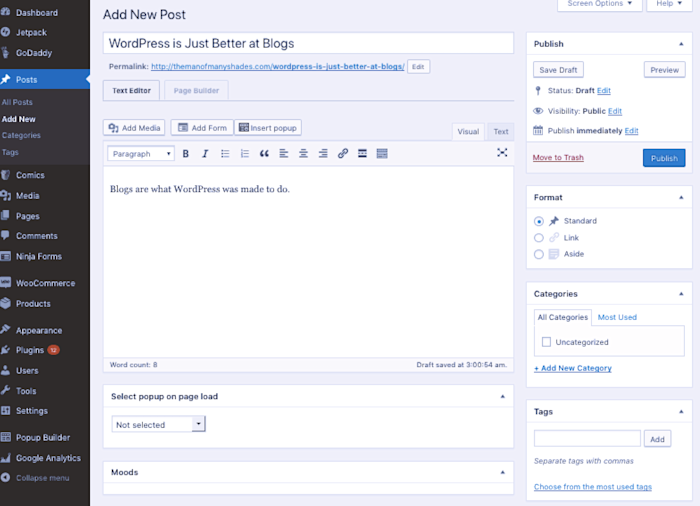Collapse the Tags panel
This screenshot has width=700, height=506.
tap(681, 412)
